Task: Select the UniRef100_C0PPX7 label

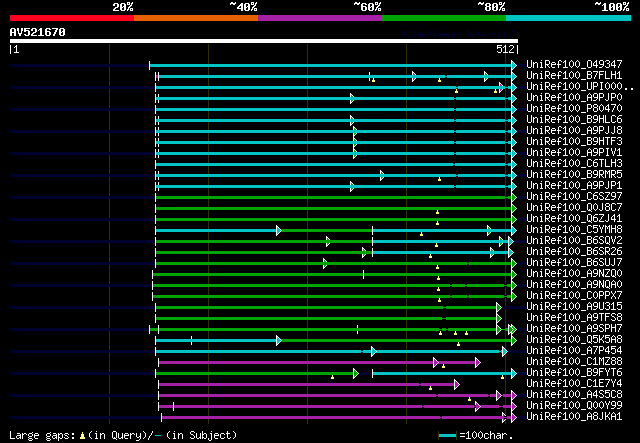Action: (574, 296)
